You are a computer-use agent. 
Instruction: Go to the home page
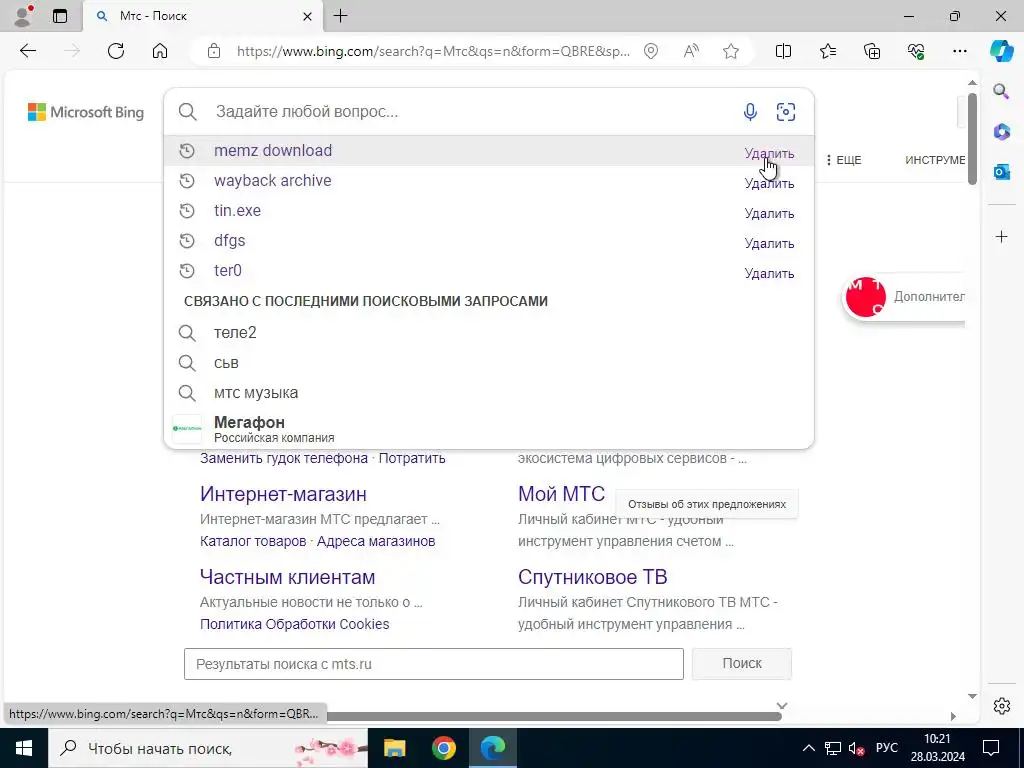pyautogui.click(x=160, y=51)
